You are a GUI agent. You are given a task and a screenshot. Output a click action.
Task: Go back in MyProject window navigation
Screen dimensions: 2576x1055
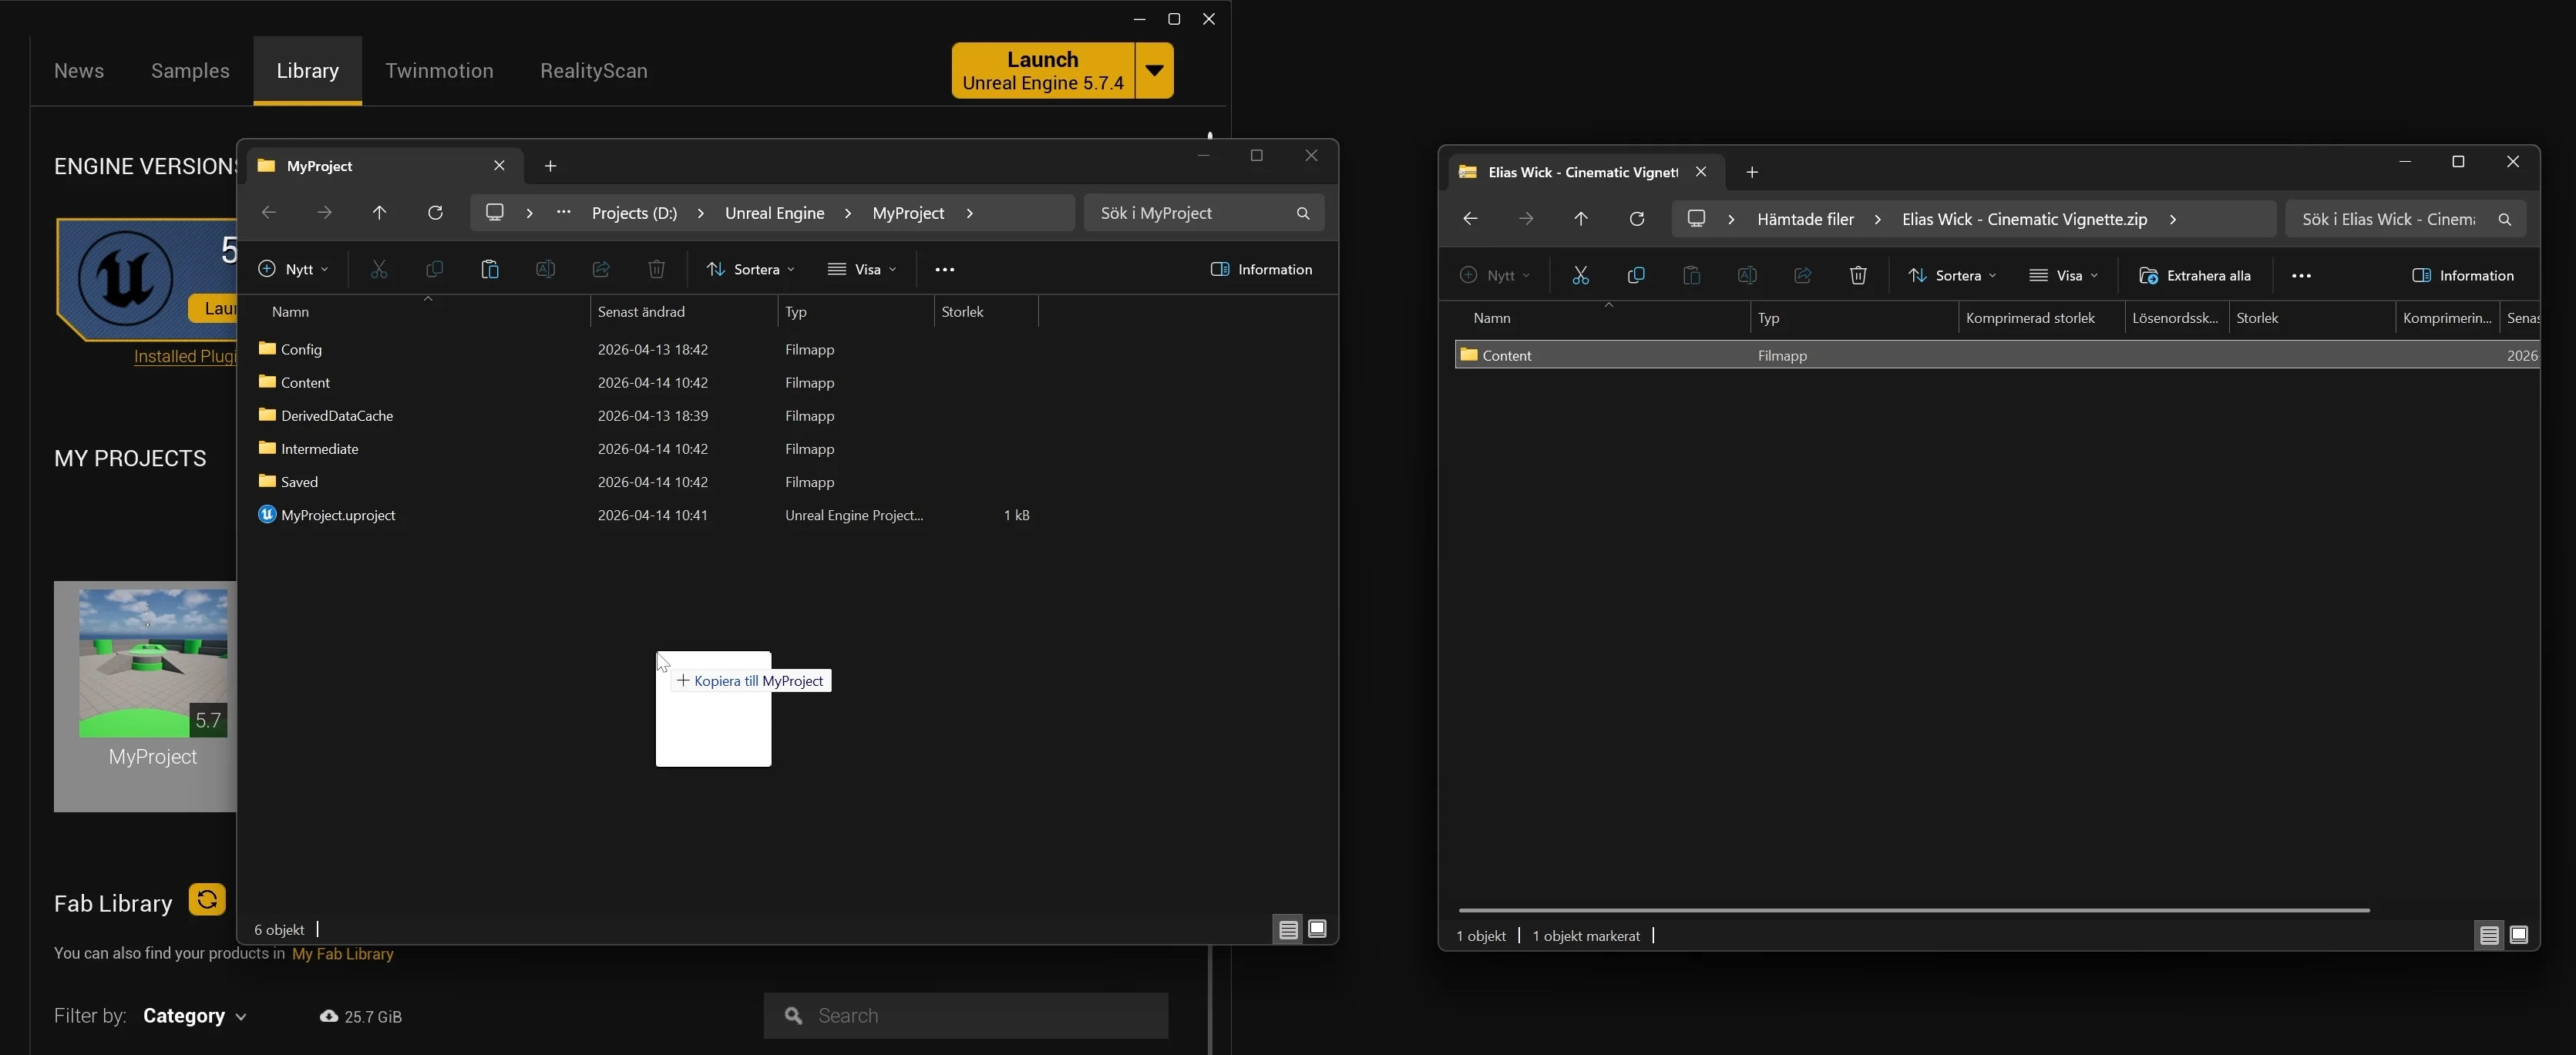pos(268,213)
